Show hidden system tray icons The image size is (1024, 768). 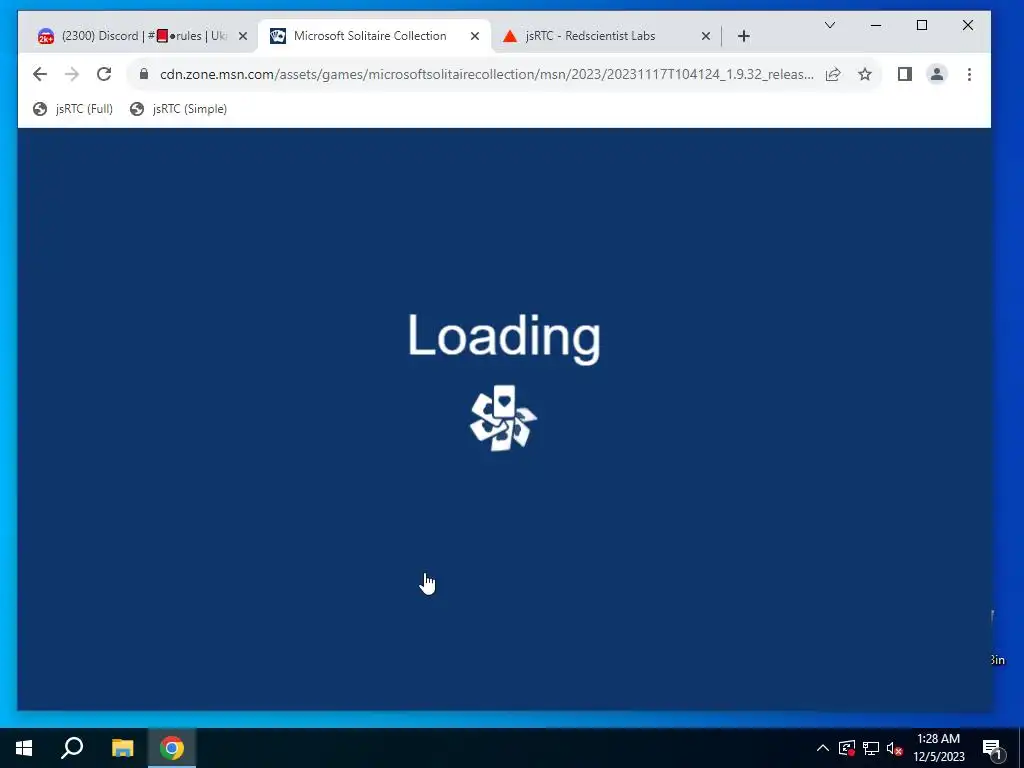point(823,748)
